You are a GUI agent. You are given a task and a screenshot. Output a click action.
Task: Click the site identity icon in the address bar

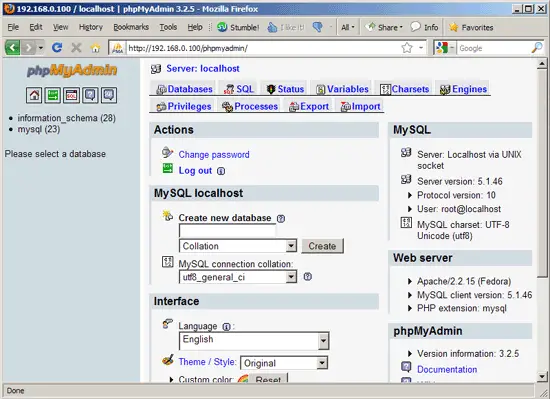(118, 48)
